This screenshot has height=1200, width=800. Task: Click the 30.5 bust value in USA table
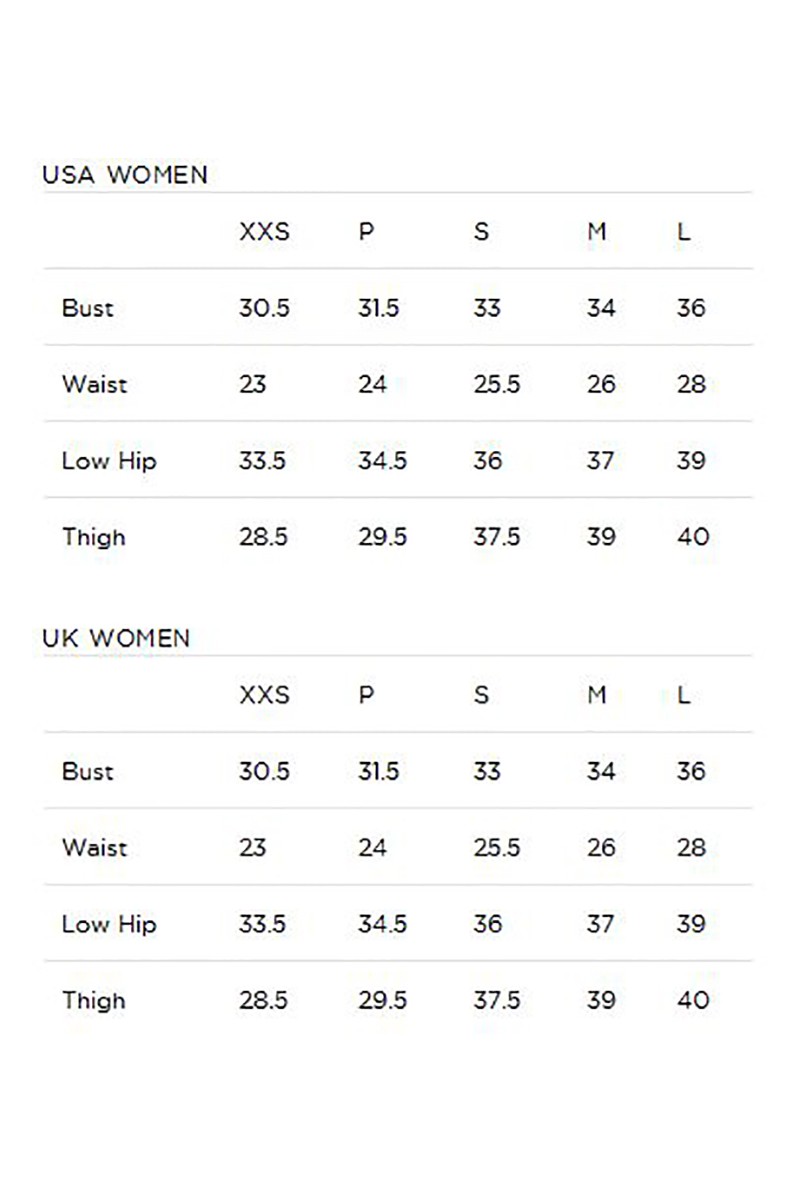[x=264, y=308]
